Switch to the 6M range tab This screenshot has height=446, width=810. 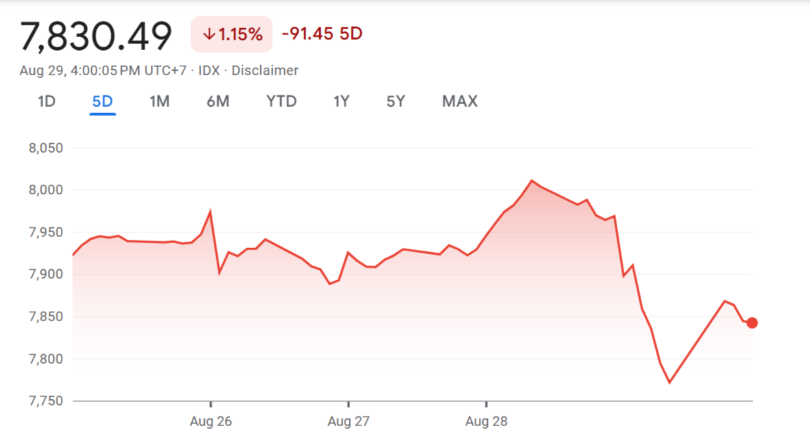pos(218,101)
